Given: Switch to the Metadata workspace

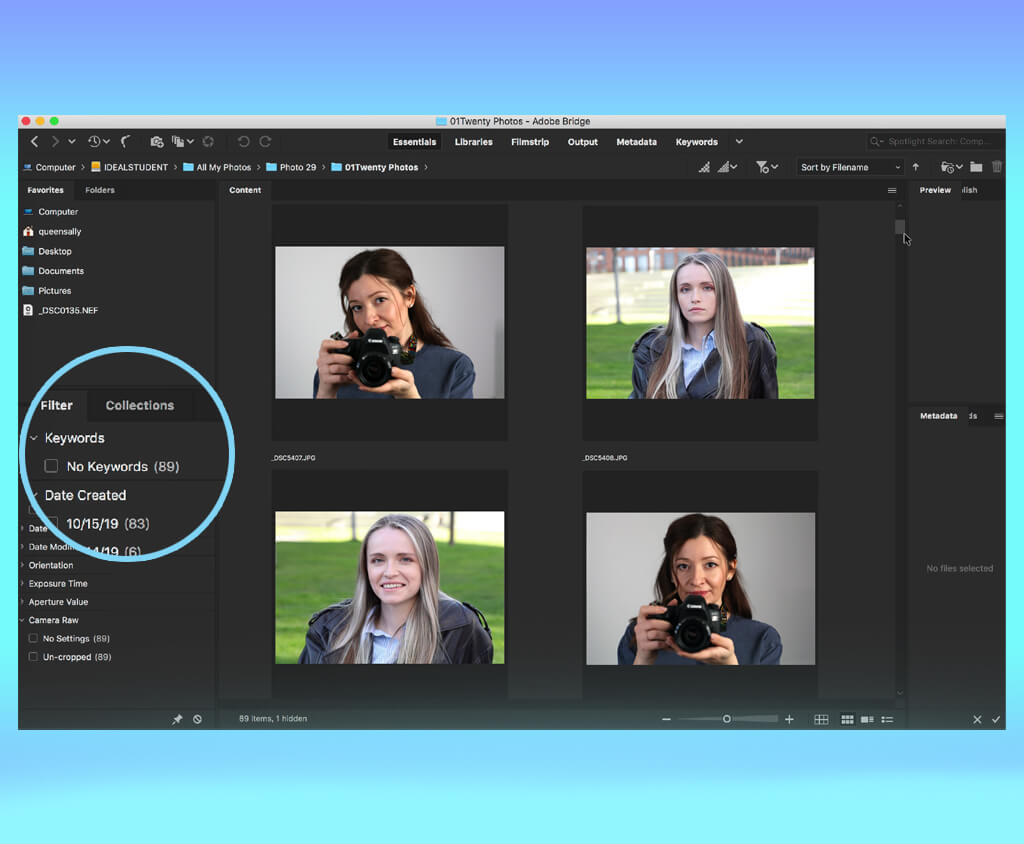Looking at the screenshot, I should click(x=637, y=142).
